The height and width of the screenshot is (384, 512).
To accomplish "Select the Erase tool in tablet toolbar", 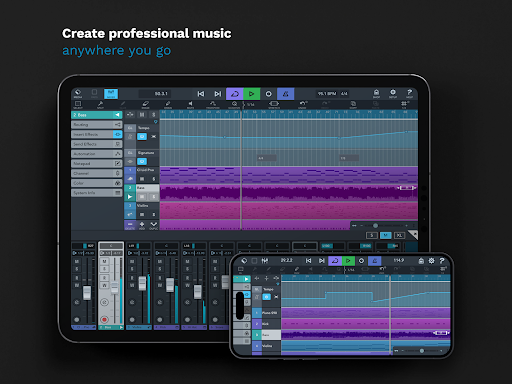I will (146, 105).
